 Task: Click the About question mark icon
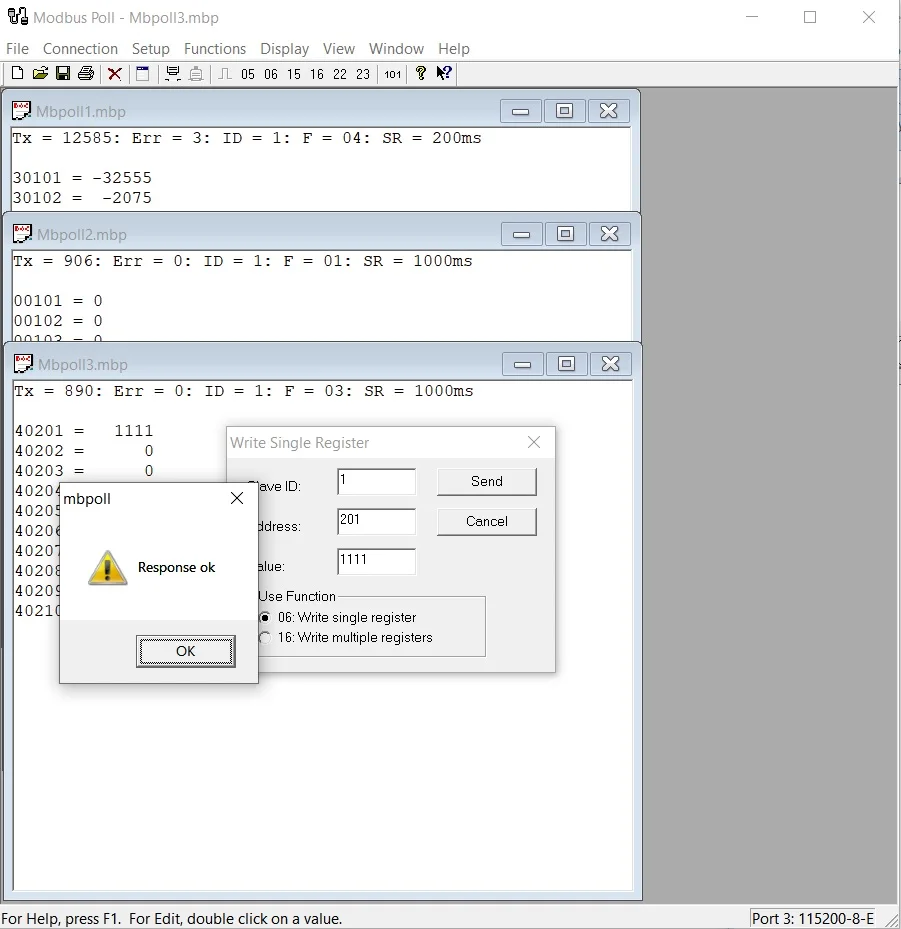[421, 73]
